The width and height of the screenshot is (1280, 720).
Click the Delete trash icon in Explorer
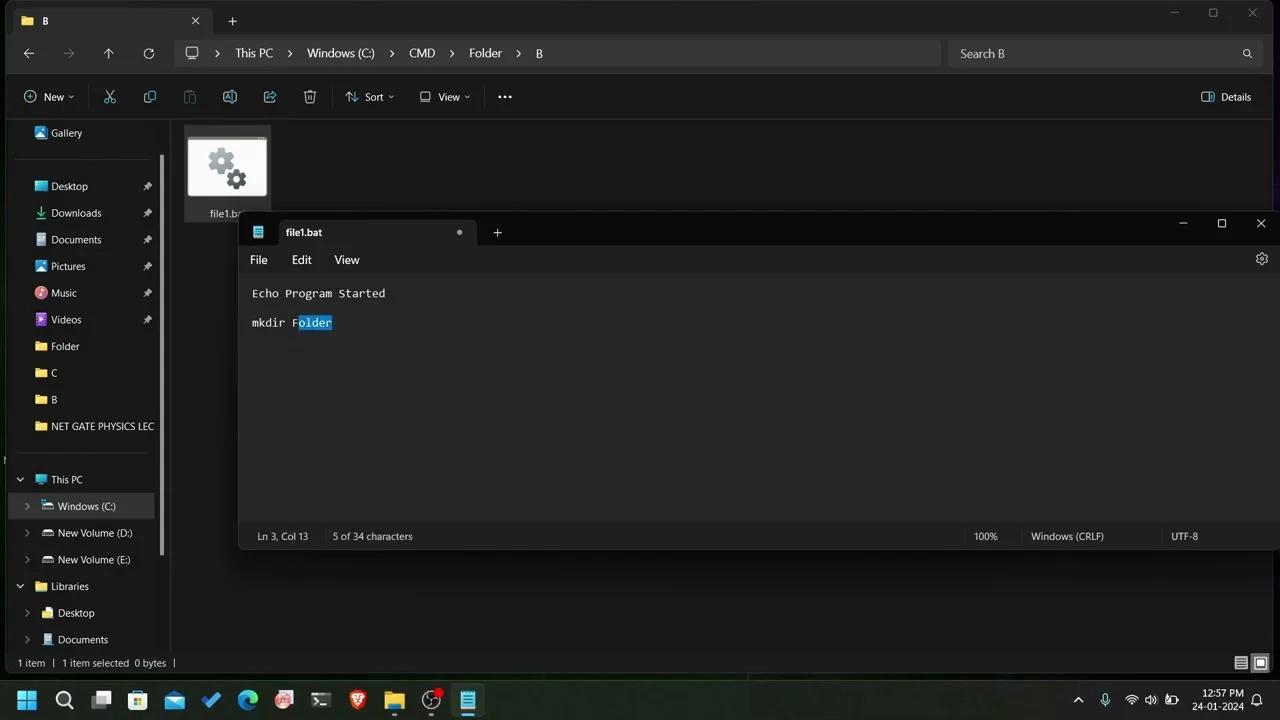[x=310, y=97]
